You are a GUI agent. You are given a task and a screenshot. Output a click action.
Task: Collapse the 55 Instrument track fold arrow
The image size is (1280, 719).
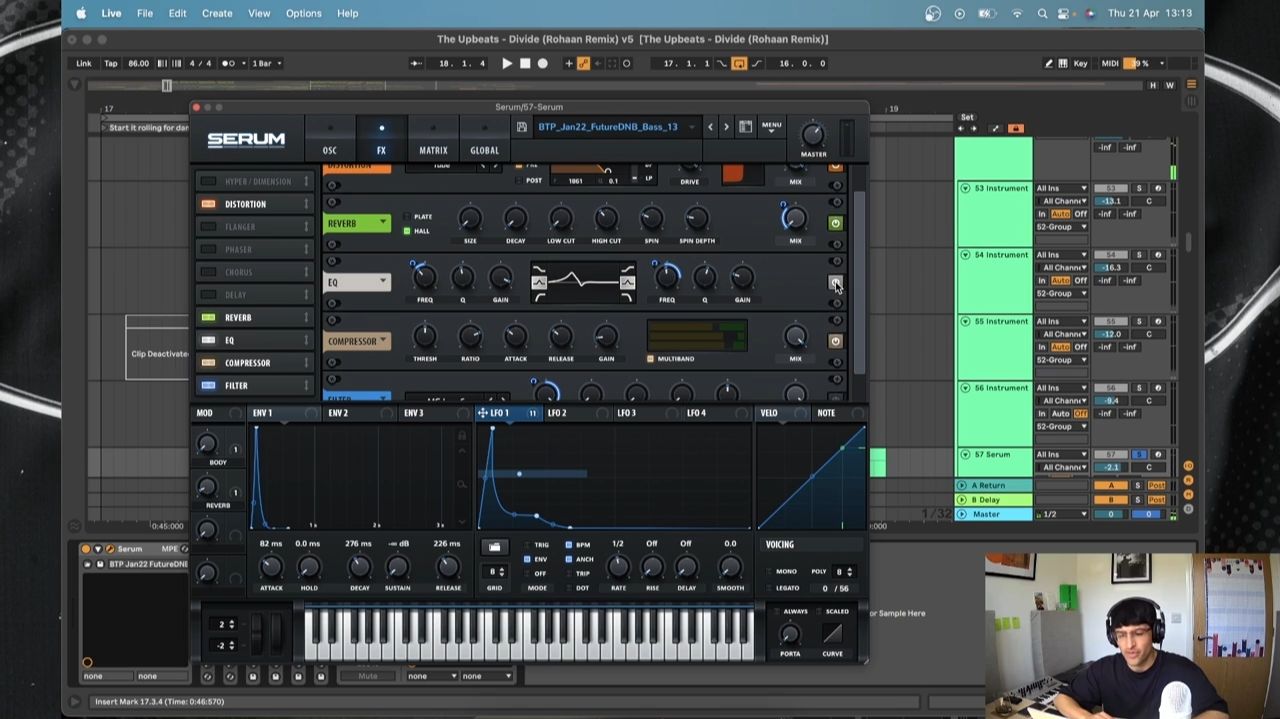click(x=965, y=321)
